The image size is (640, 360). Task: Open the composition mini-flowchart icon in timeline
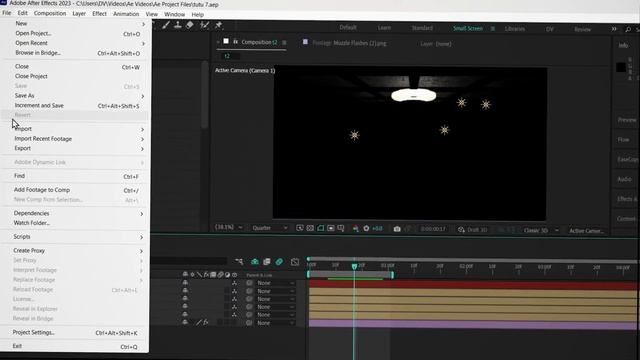239,262
